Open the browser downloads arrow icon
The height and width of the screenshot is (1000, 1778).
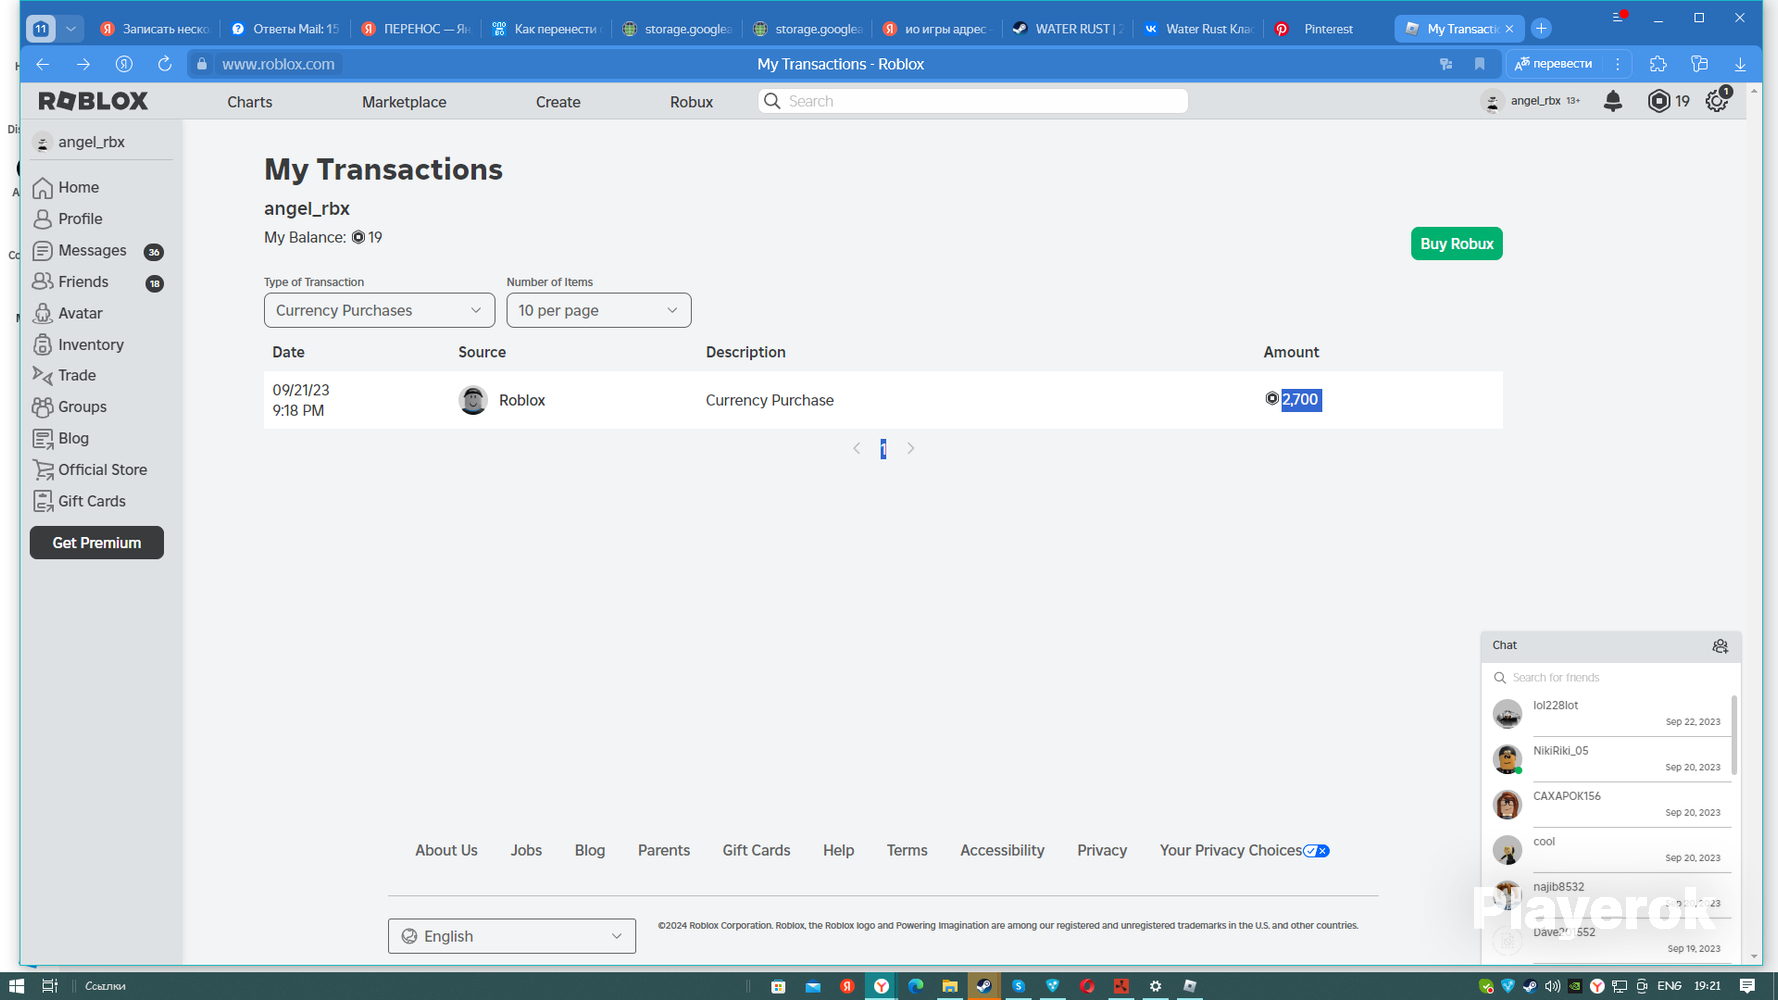pos(1740,64)
